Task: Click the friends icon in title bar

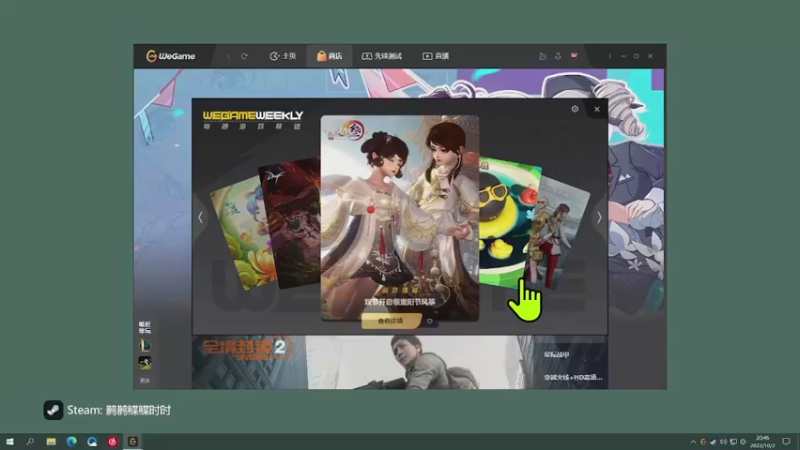Action: coord(543,56)
